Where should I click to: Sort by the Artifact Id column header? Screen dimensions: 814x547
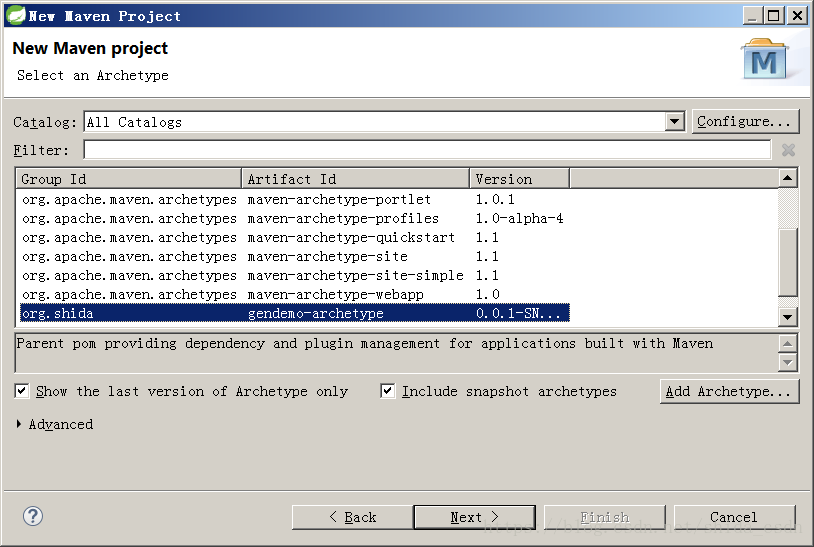(x=356, y=179)
